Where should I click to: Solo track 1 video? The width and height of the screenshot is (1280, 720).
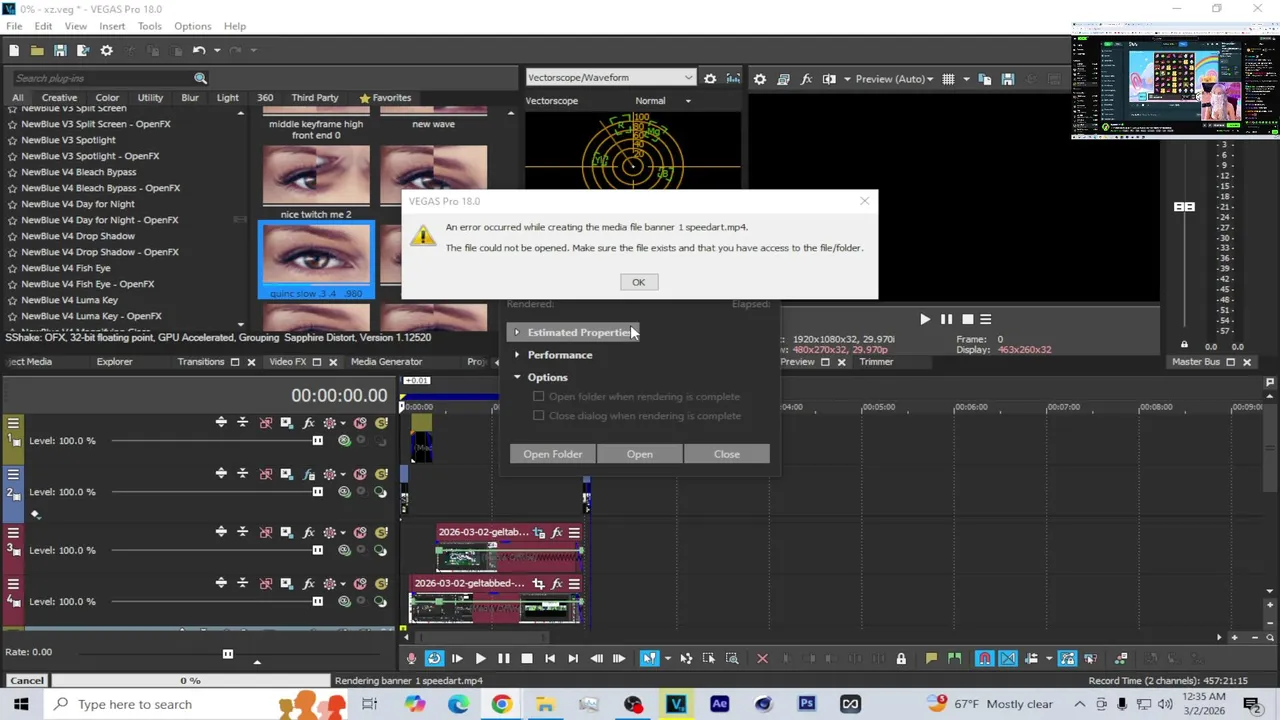point(381,423)
